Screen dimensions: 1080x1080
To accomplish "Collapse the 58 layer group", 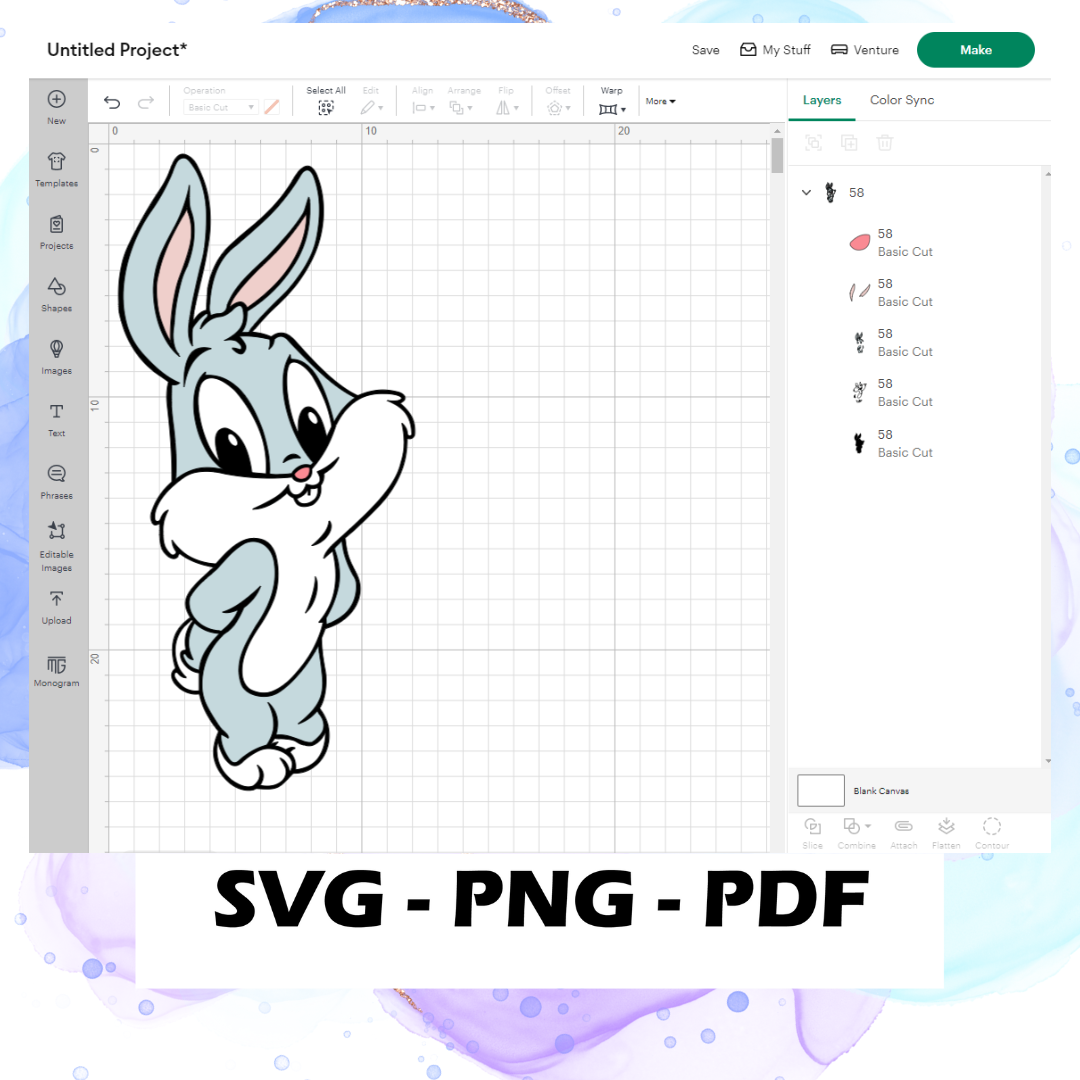I will [806, 193].
